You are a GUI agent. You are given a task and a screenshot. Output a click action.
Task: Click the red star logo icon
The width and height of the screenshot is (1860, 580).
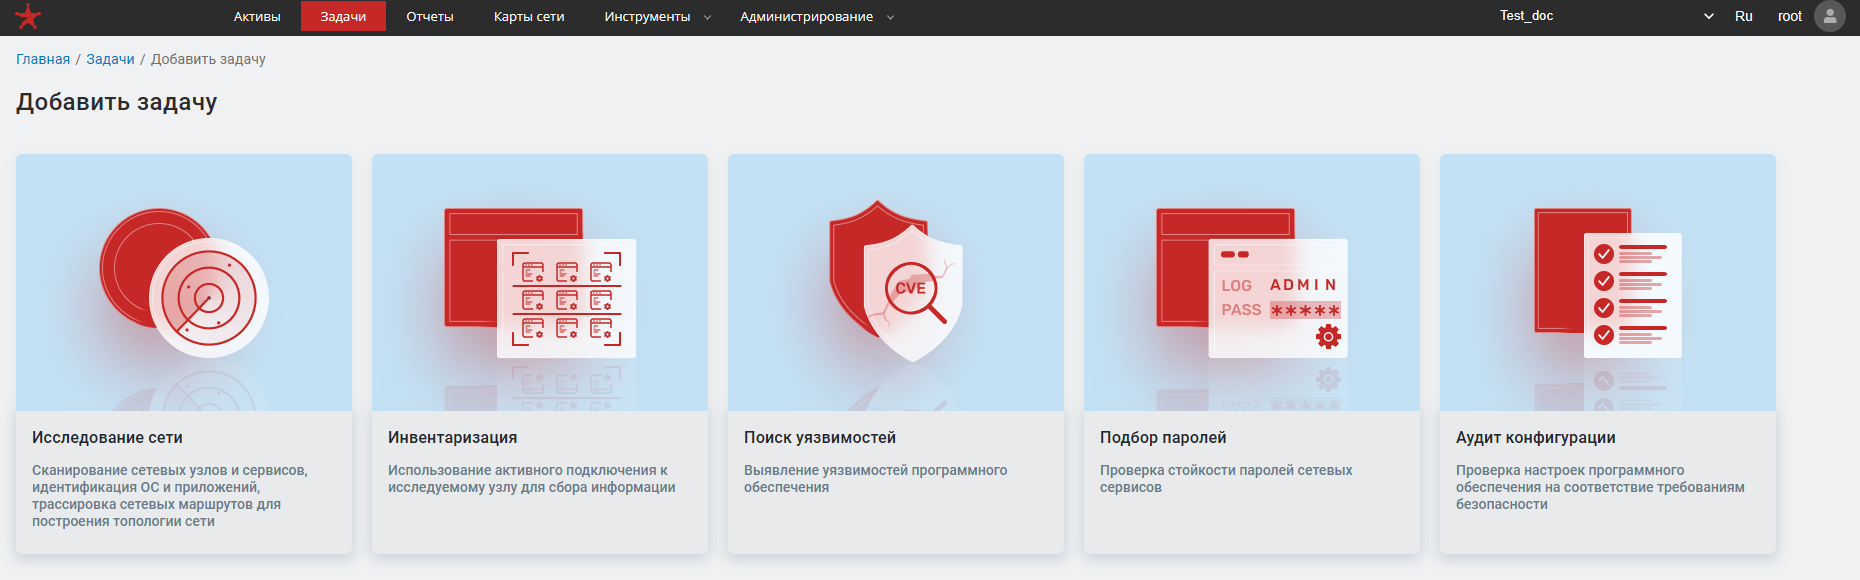coord(28,16)
